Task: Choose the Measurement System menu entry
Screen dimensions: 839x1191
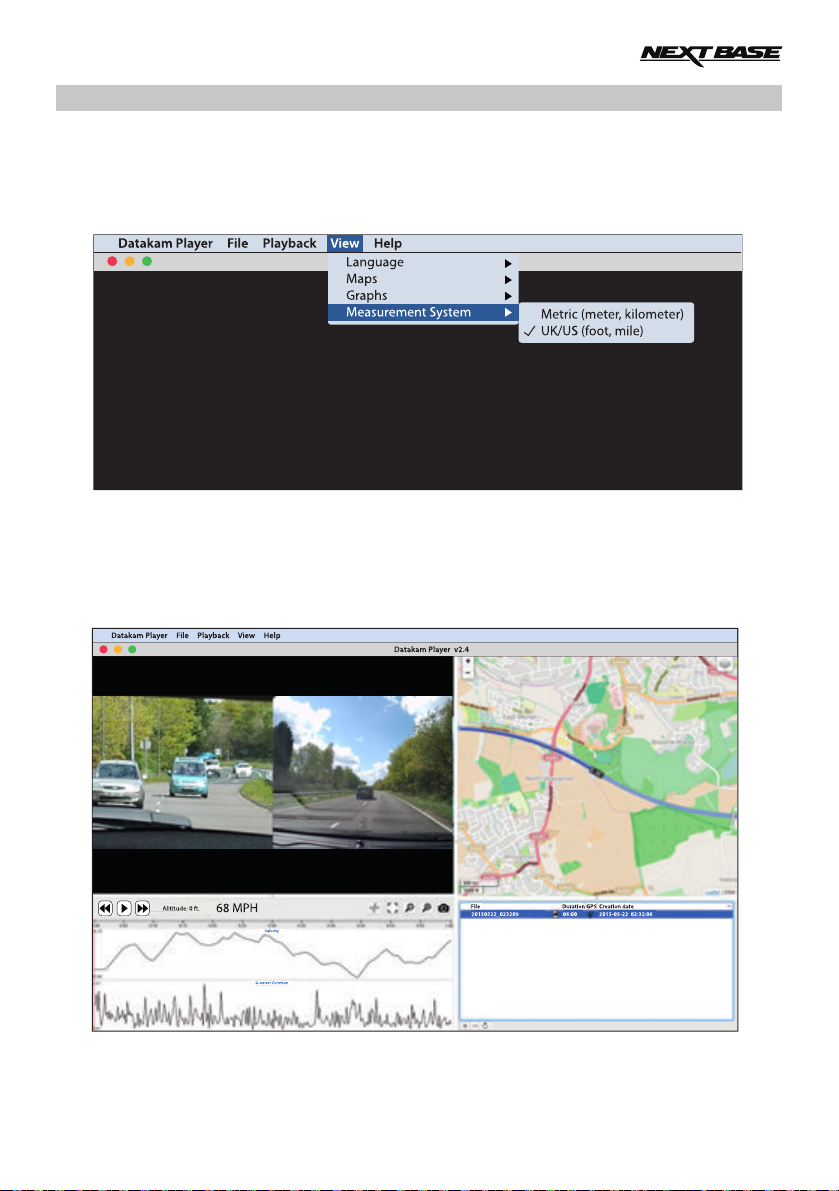Action: [423, 312]
